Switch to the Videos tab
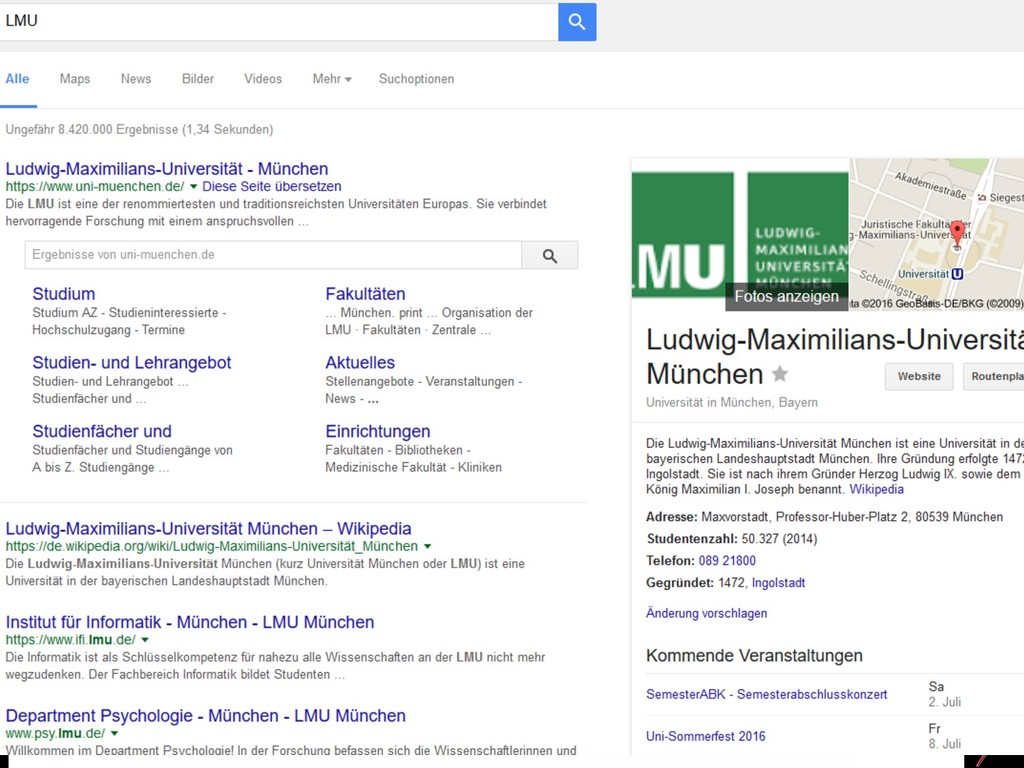Image resolution: width=1024 pixels, height=768 pixels. 263,79
